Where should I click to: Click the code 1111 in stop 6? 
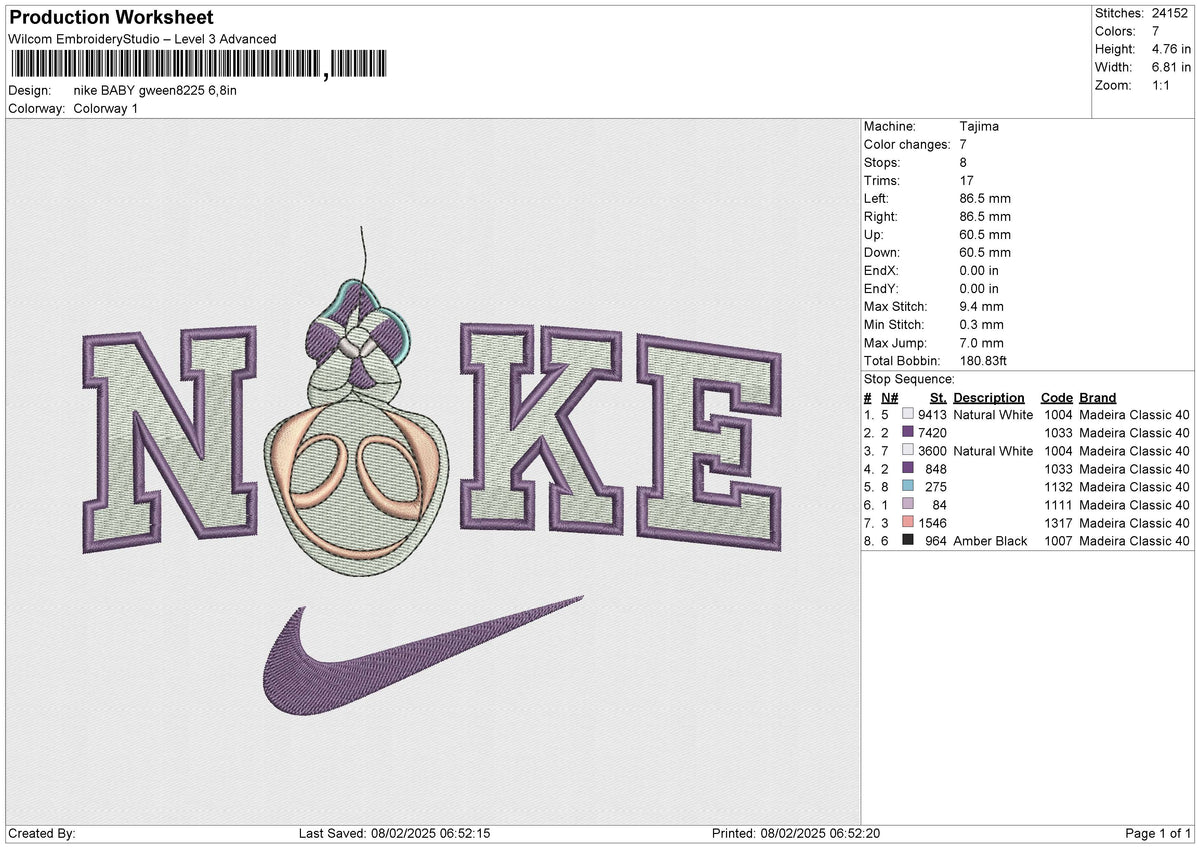(x=1058, y=505)
